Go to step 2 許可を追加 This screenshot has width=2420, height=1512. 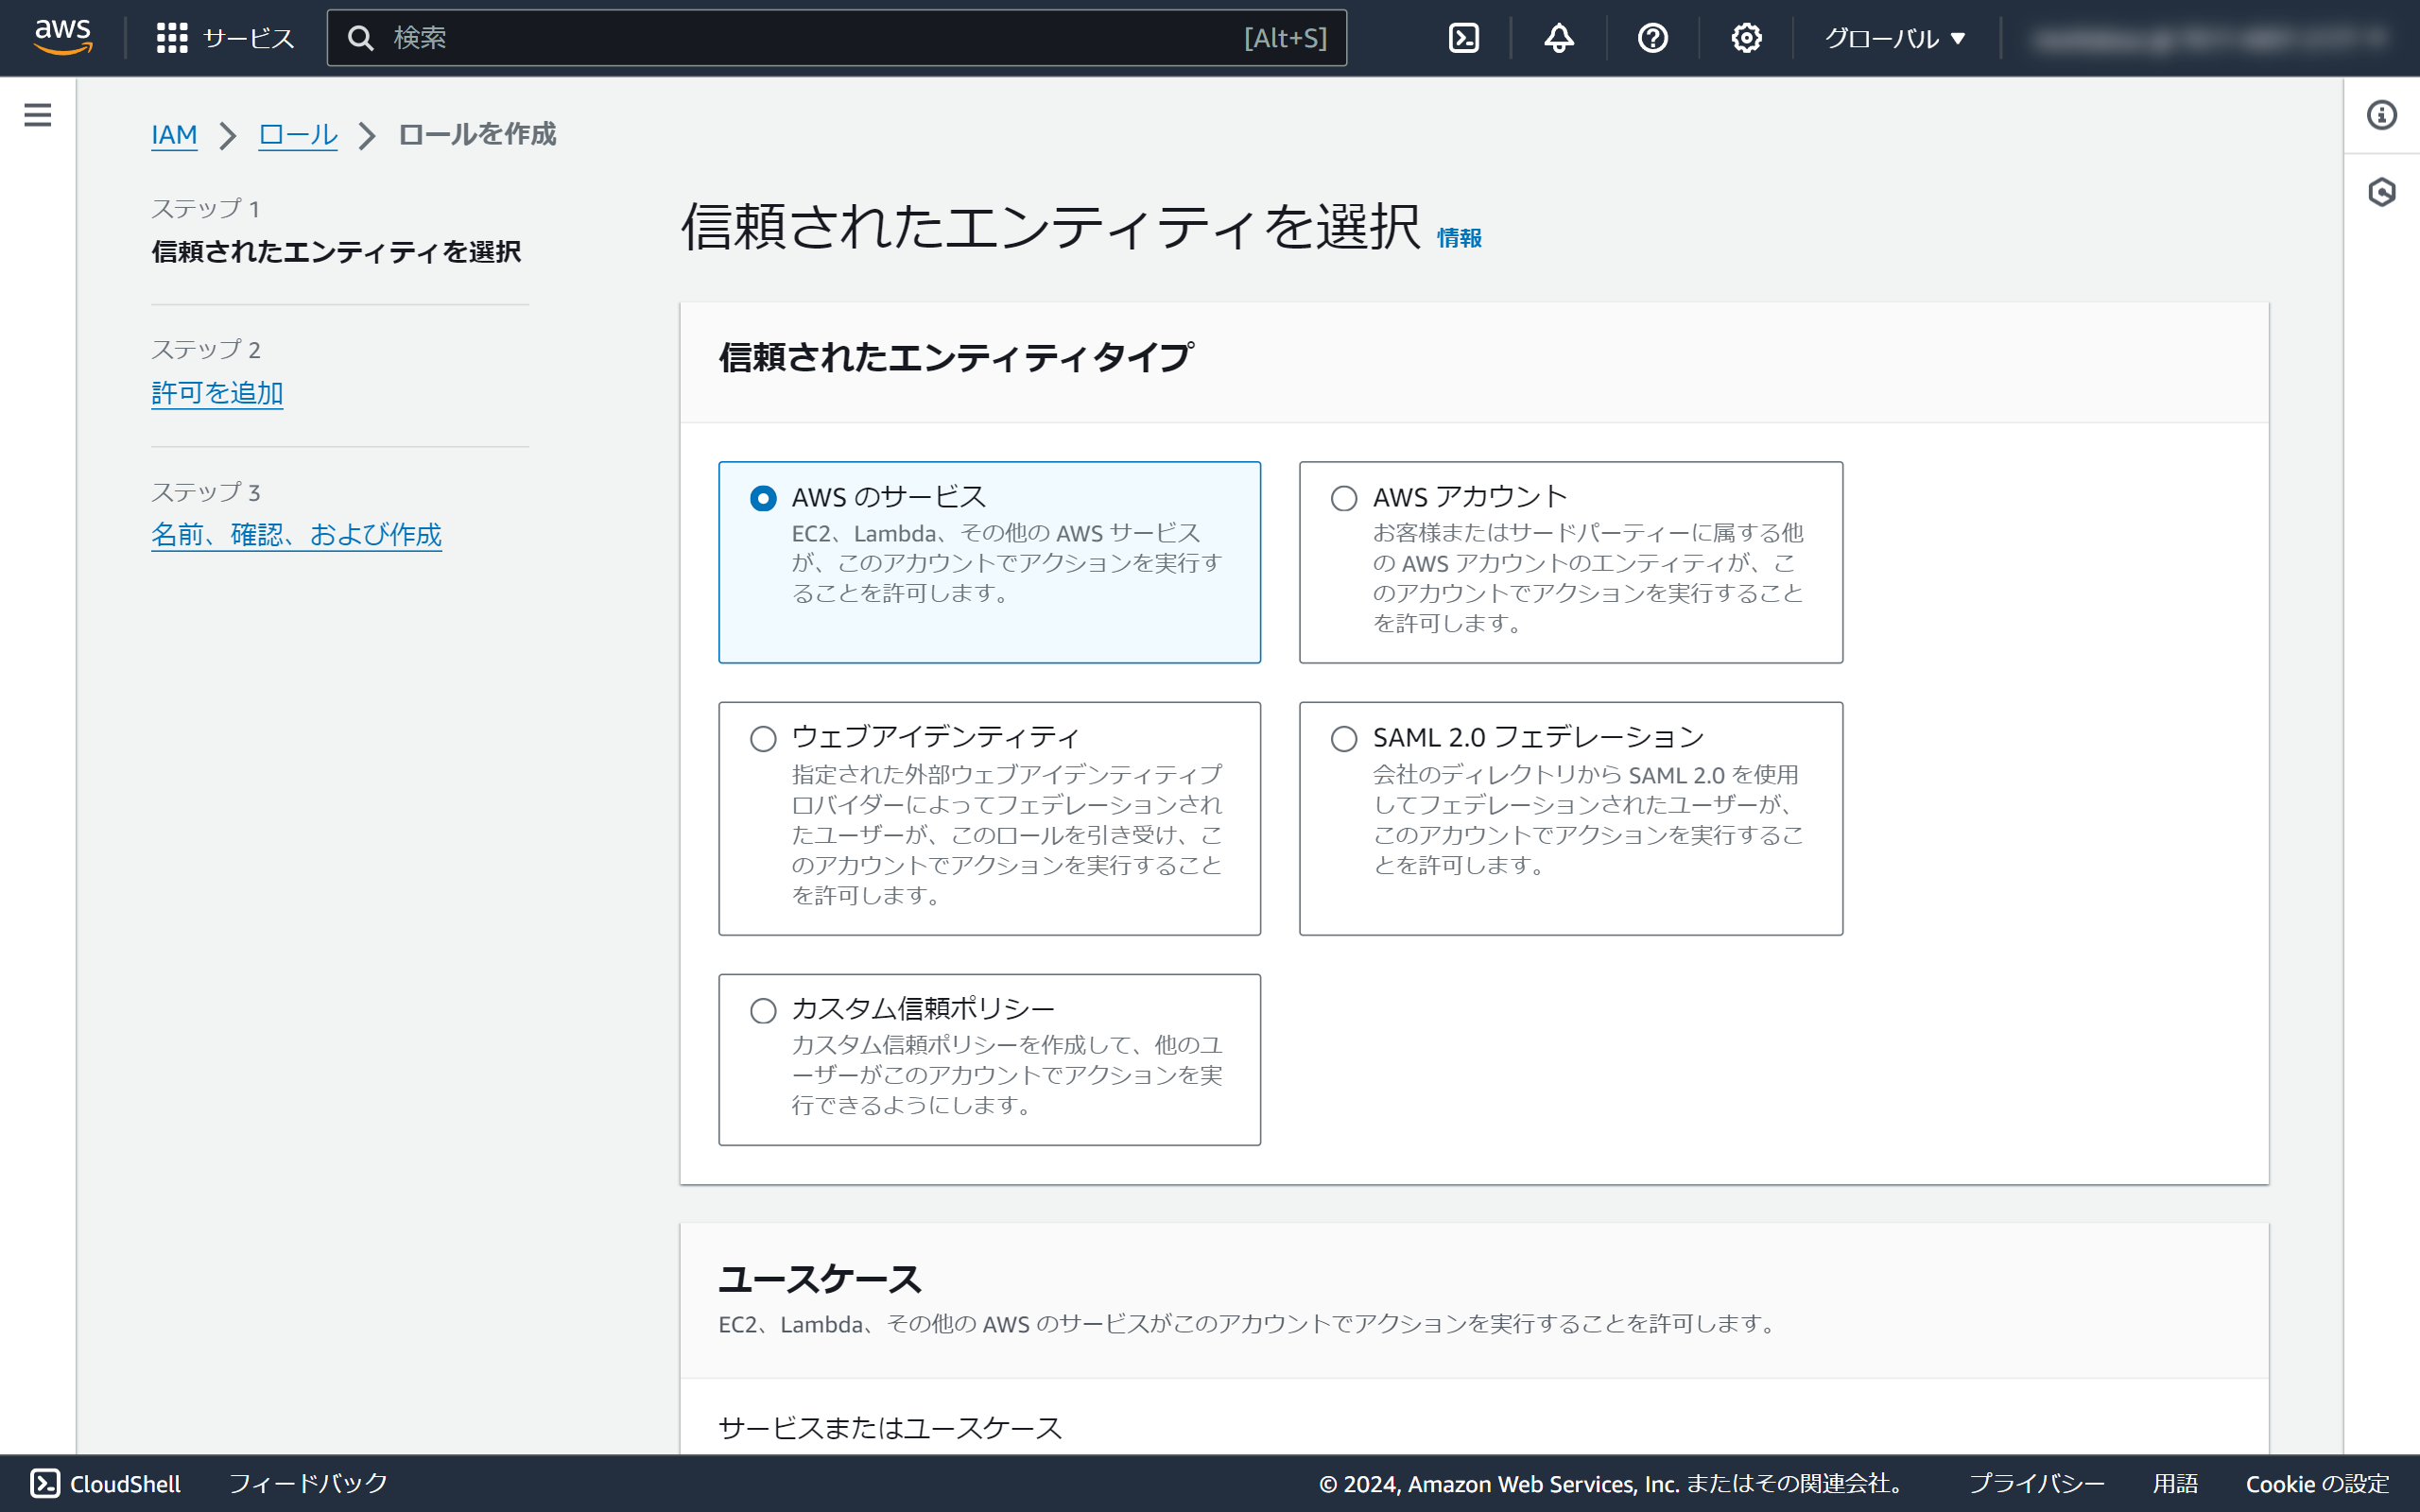(x=217, y=393)
